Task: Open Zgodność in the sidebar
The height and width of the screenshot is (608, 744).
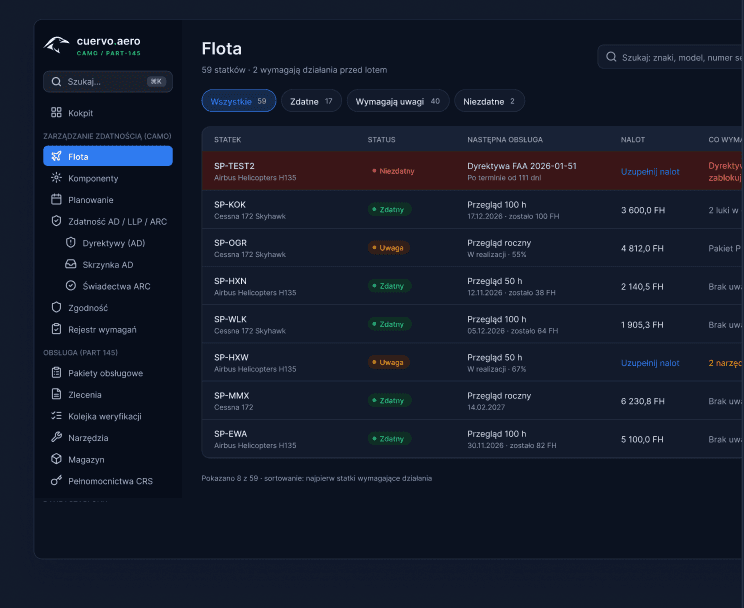Action: [108, 308]
